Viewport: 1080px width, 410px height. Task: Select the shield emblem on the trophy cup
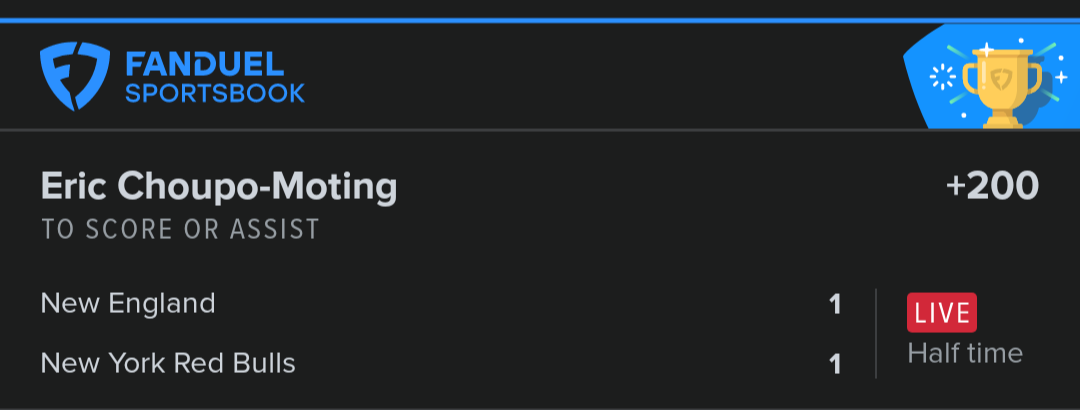click(1001, 79)
